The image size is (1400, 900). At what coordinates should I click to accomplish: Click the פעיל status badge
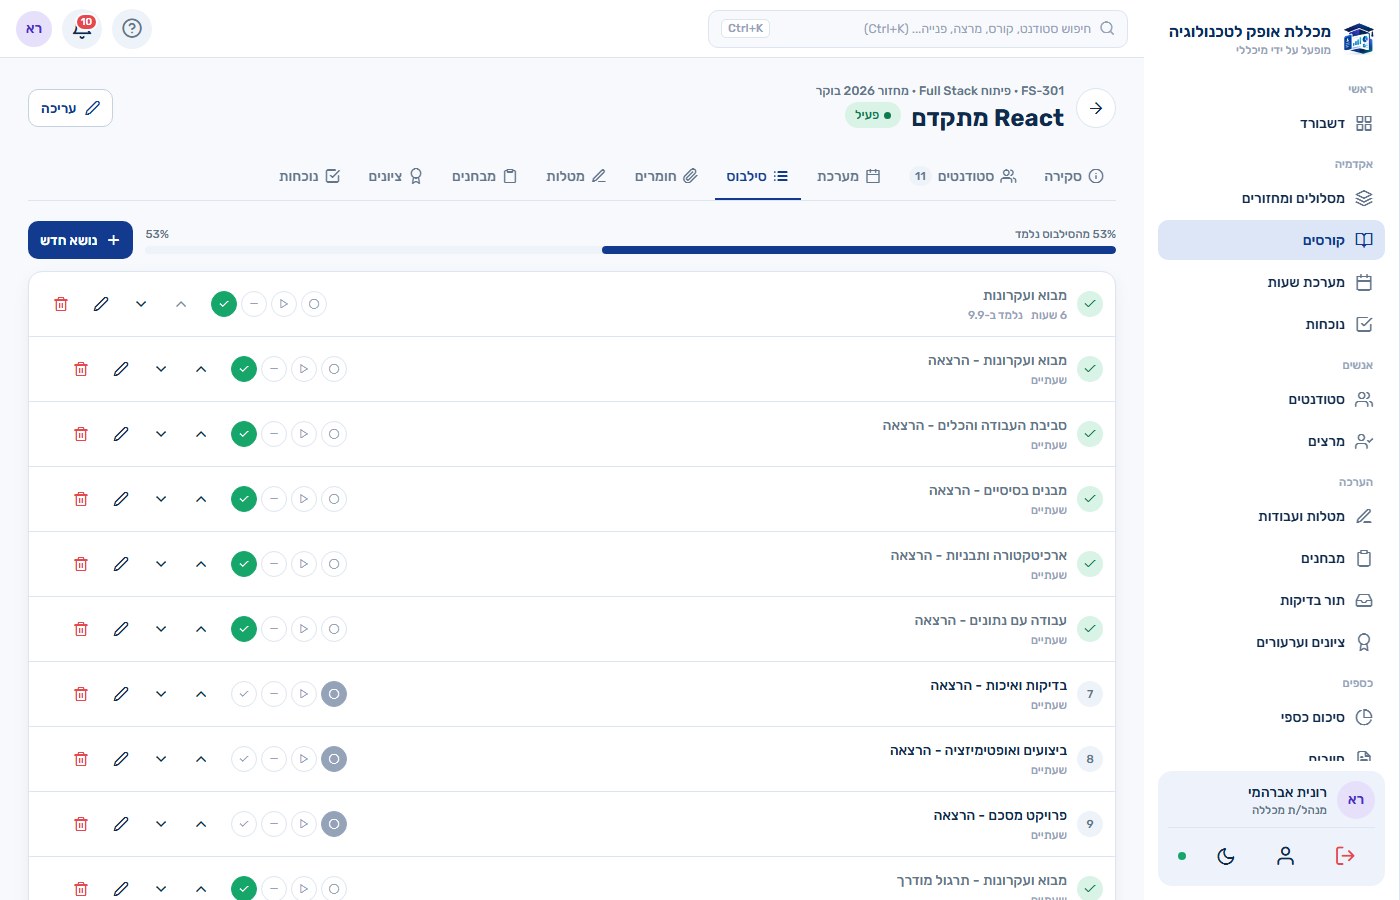click(x=873, y=115)
